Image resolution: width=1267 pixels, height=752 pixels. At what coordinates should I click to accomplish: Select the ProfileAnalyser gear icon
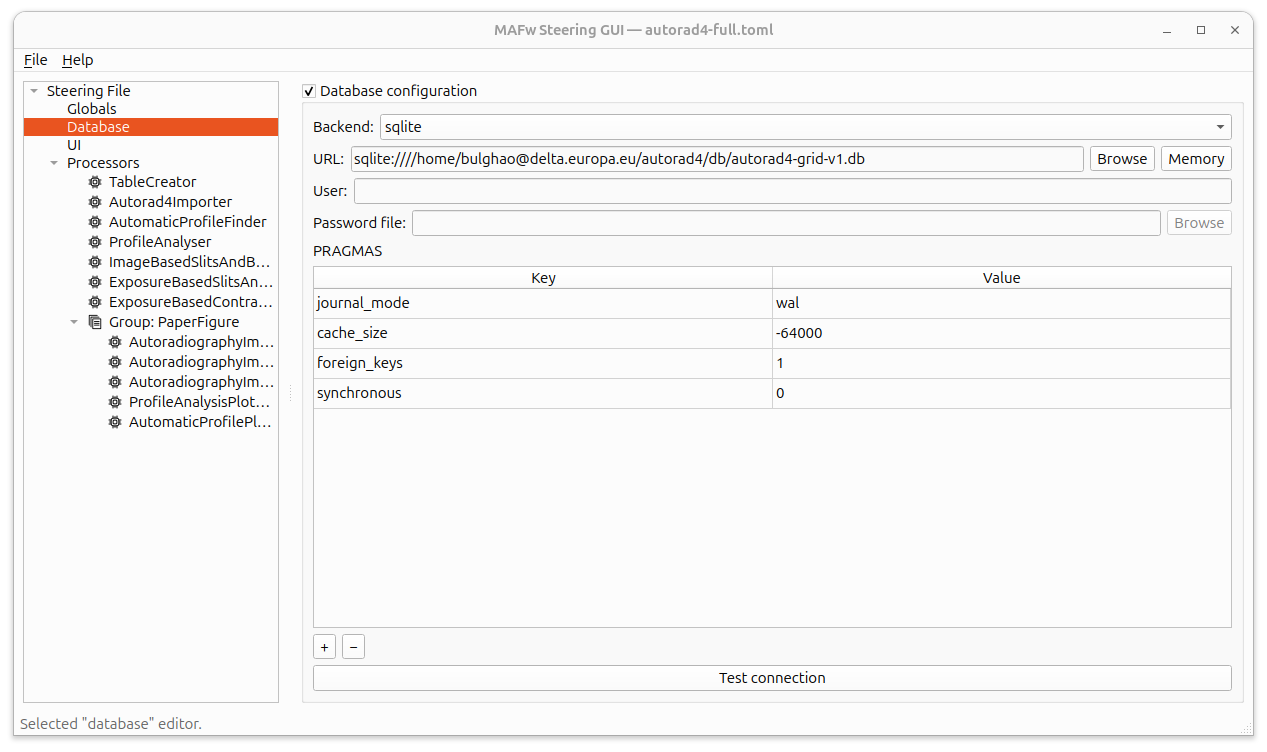coord(93,242)
